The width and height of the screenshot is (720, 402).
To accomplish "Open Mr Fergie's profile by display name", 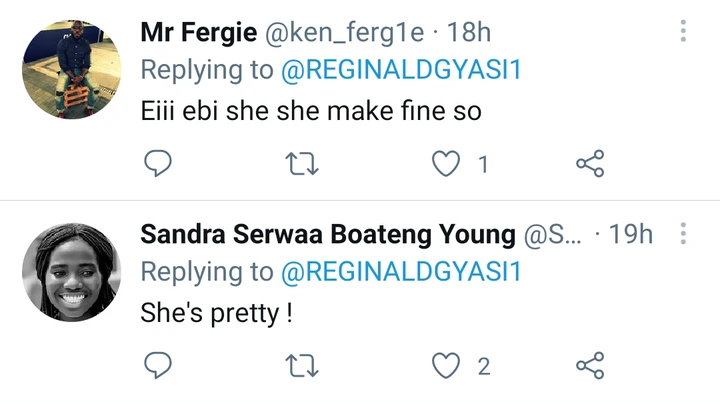I will pos(197,32).
